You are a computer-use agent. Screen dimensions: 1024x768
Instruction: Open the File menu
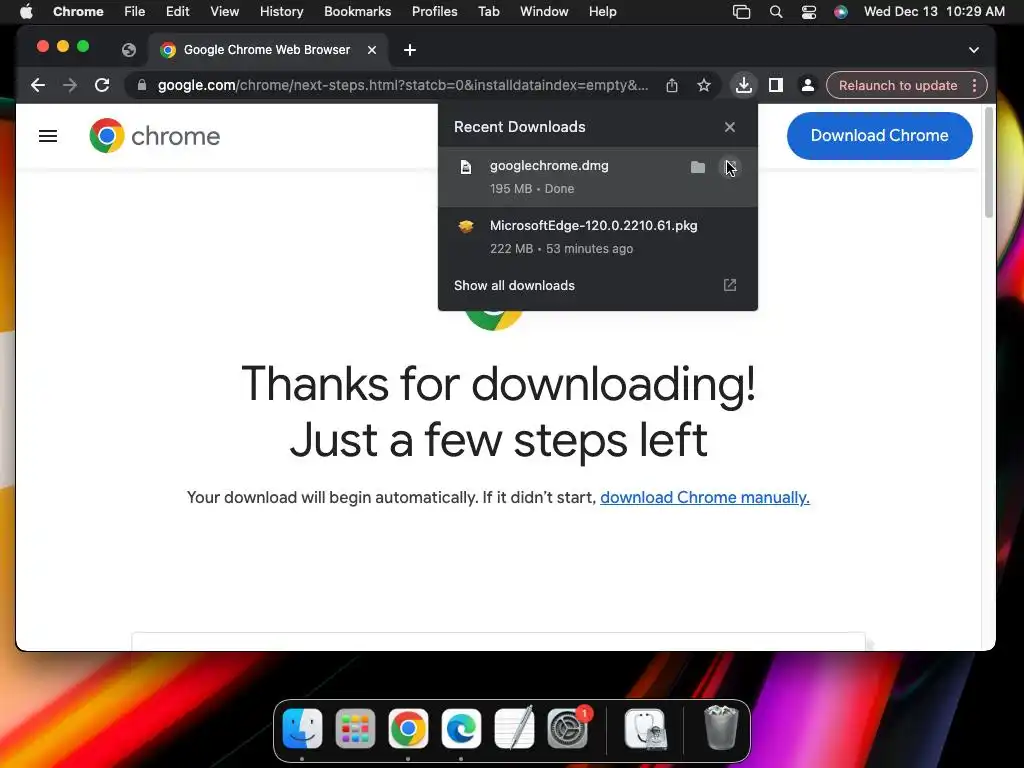click(x=135, y=12)
